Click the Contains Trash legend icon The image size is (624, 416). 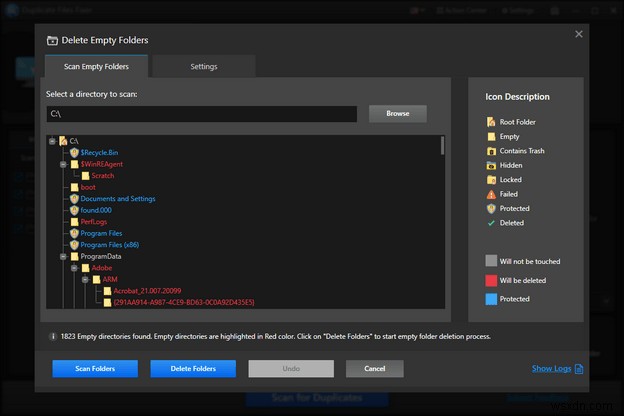tap(491, 151)
